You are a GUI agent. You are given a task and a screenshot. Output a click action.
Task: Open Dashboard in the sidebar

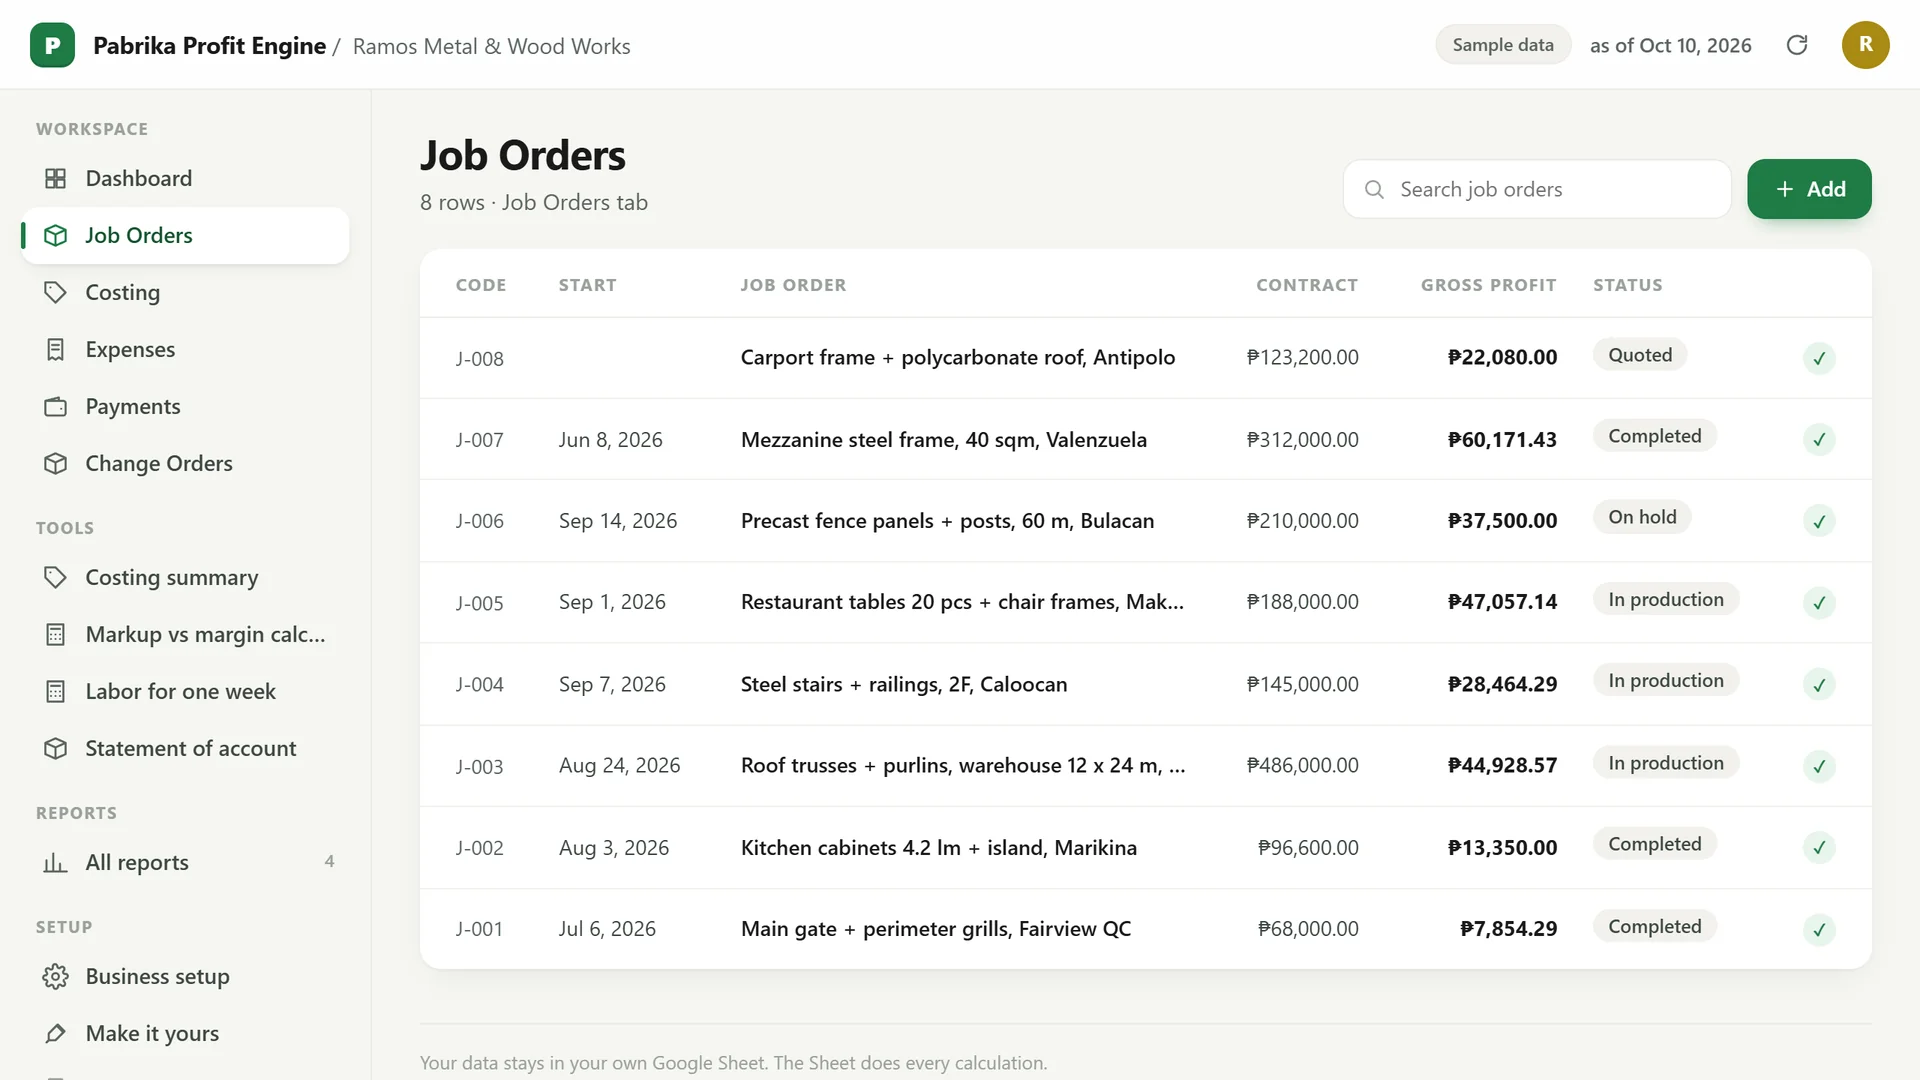click(186, 178)
